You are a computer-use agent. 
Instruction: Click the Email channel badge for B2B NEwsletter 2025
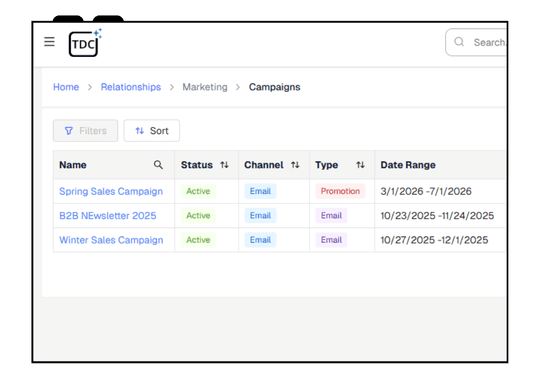click(x=260, y=216)
